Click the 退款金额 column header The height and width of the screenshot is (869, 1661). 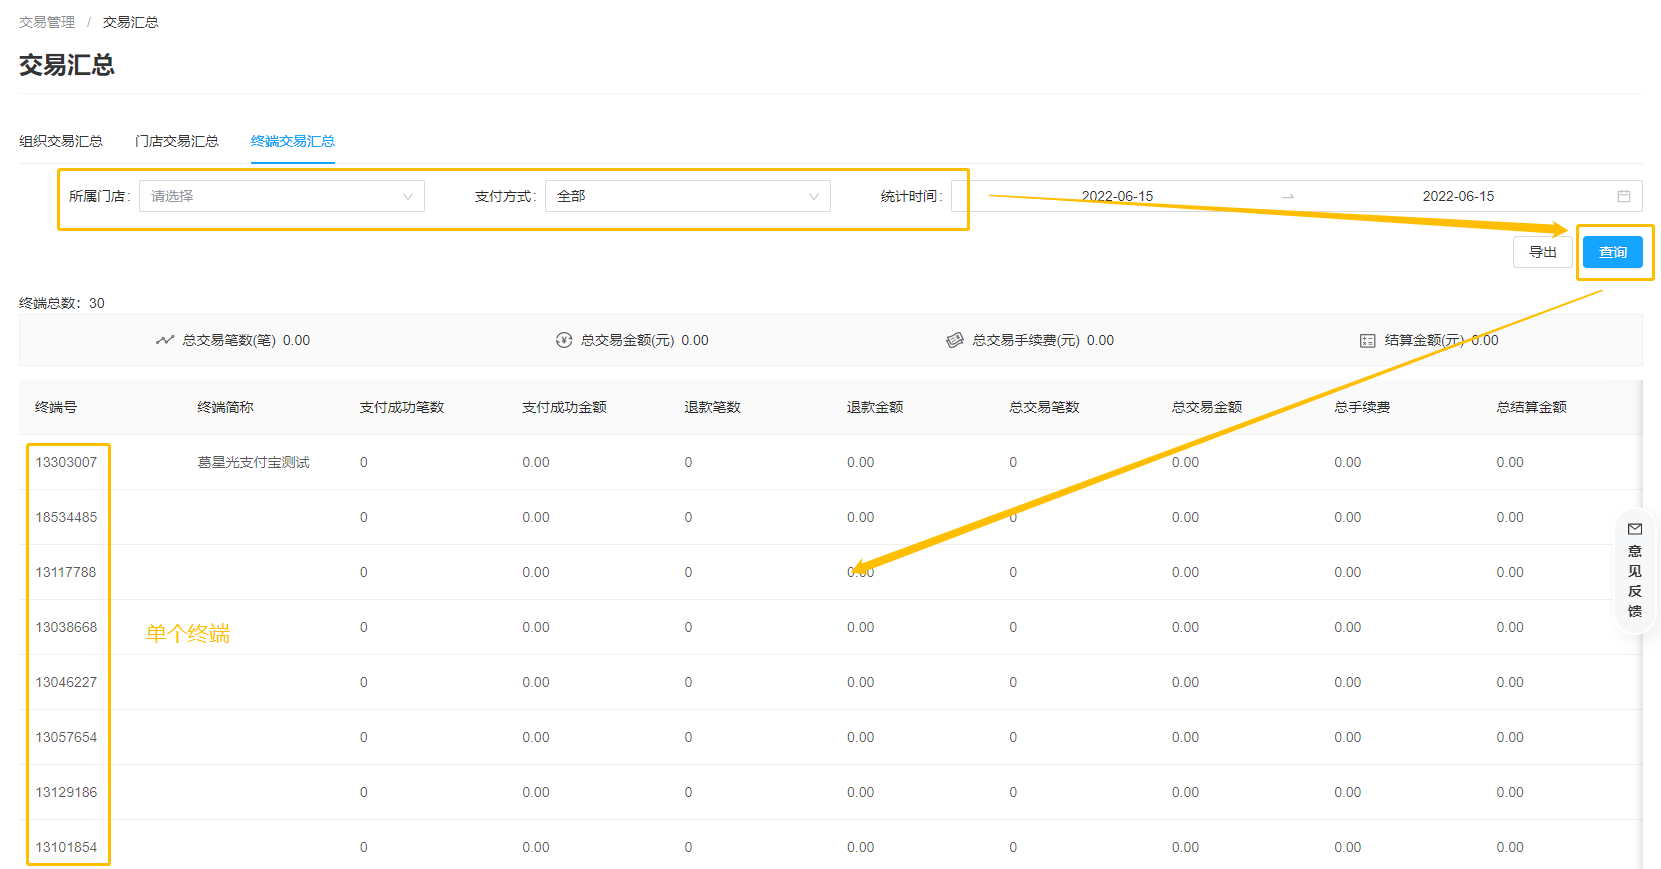click(875, 407)
